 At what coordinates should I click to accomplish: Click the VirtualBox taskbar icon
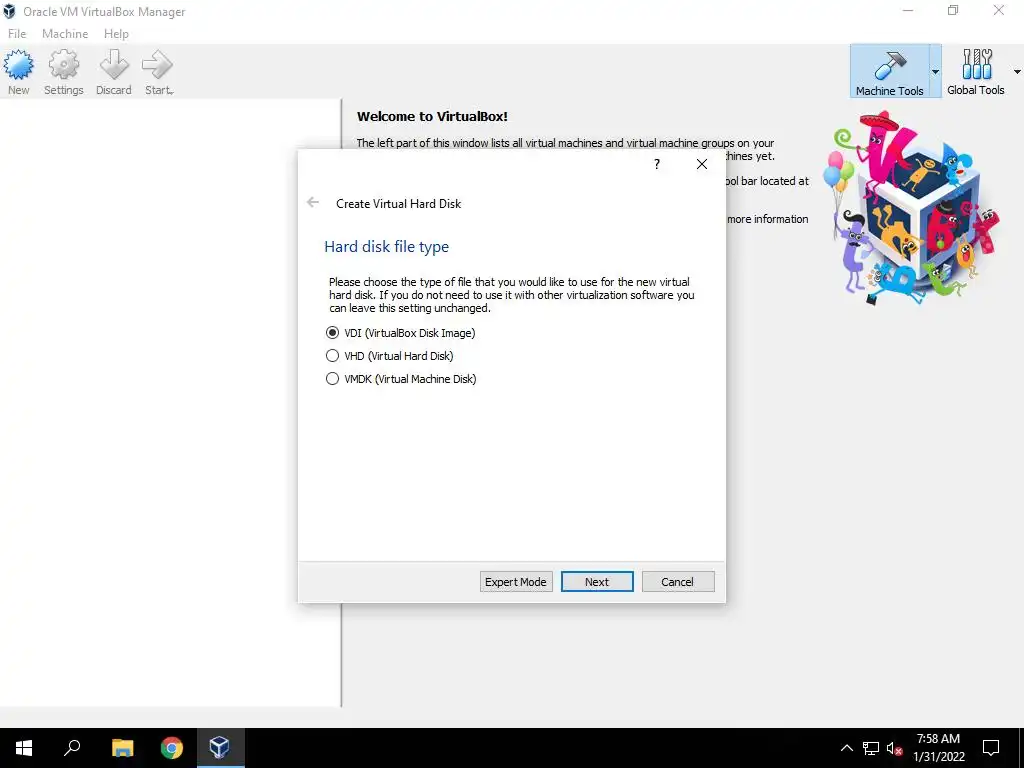coord(219,748)
